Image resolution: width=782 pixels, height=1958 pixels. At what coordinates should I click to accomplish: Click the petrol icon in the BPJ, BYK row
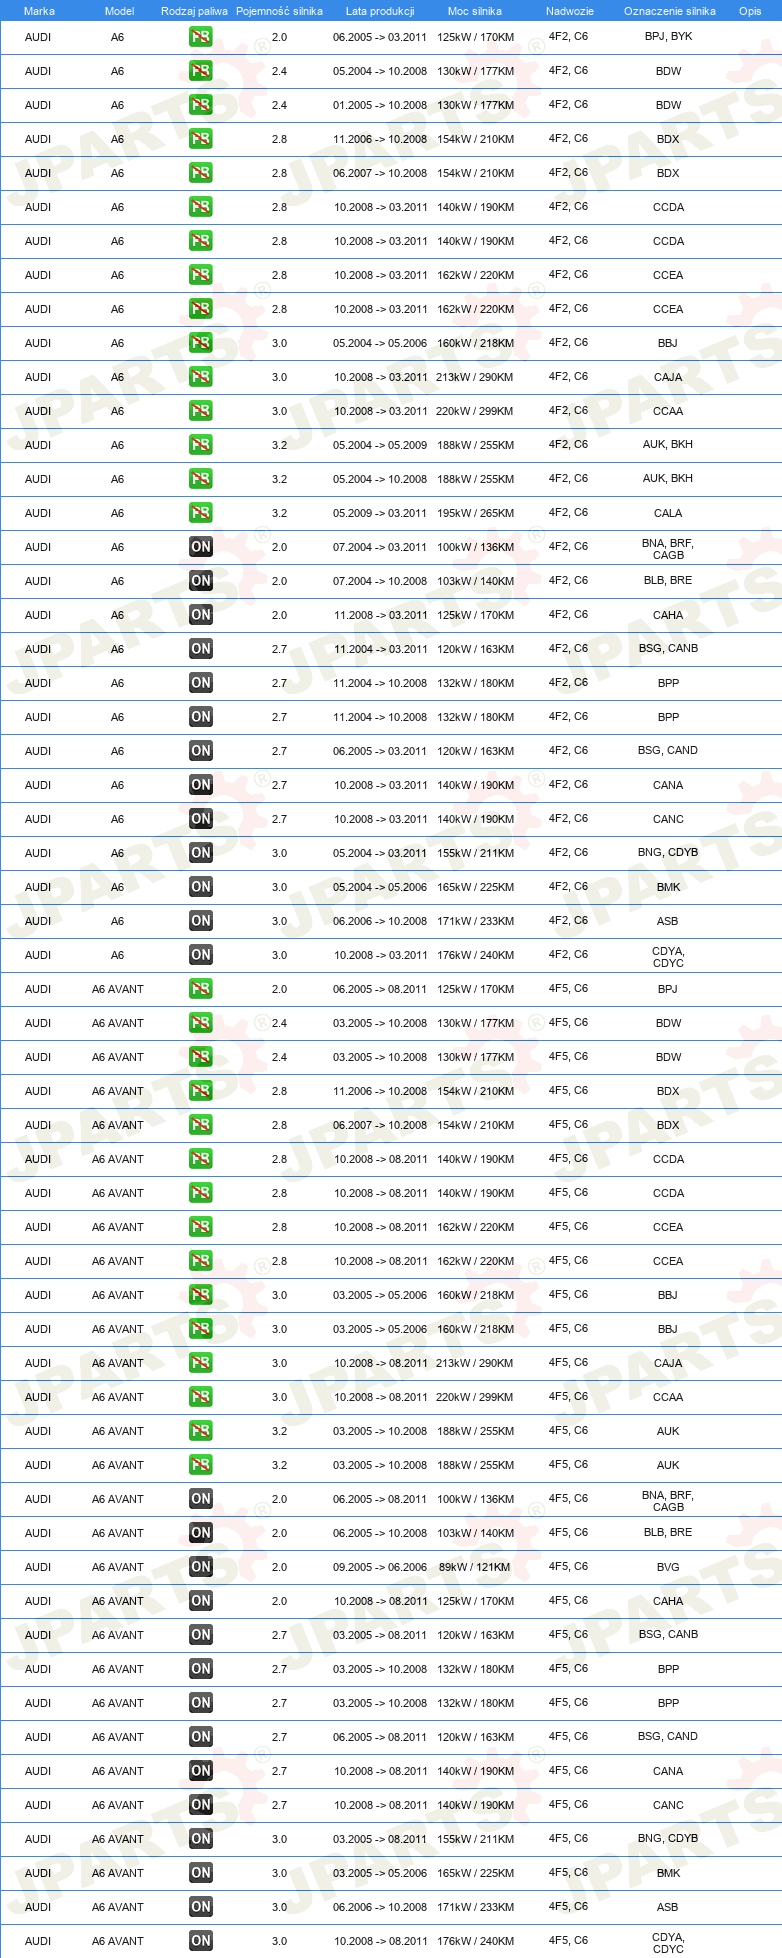coord(201,37)
